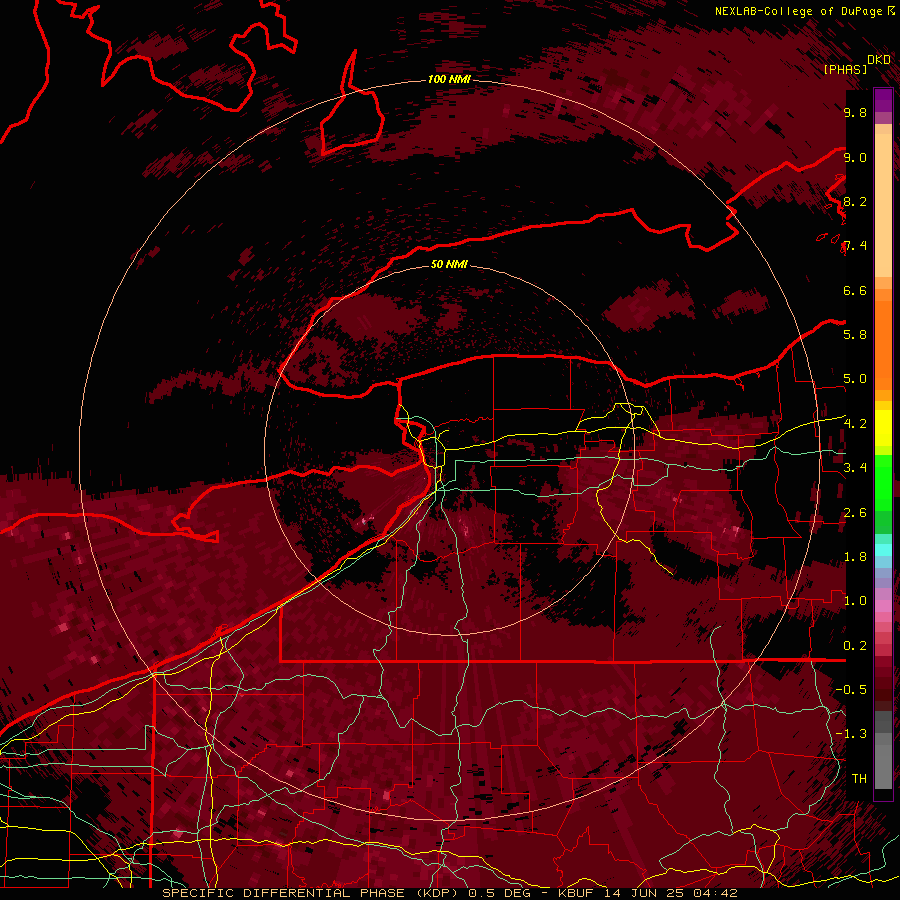
Task: Click the cyan segment of color bar
Action: pyautogui.click(x=883, y=550)
